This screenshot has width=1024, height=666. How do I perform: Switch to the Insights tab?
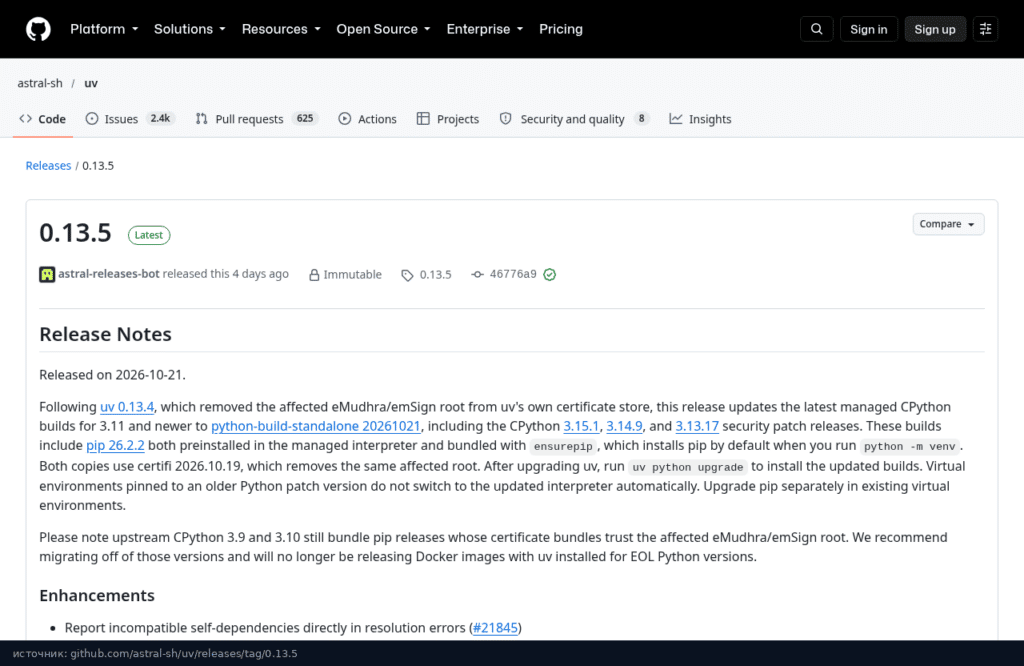click(700, 119)
